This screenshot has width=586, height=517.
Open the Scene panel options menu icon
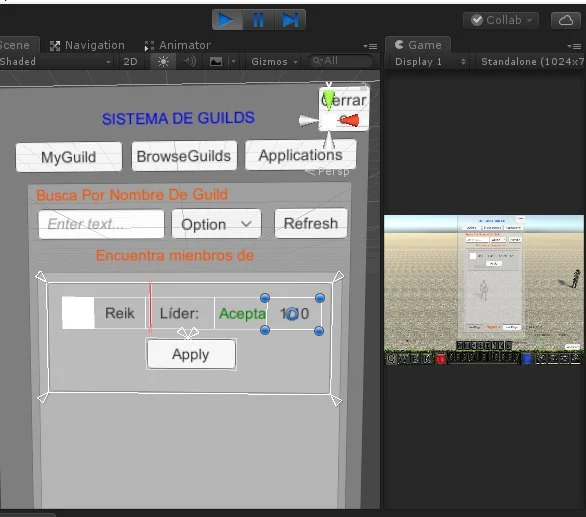click(x=370, y=46)
